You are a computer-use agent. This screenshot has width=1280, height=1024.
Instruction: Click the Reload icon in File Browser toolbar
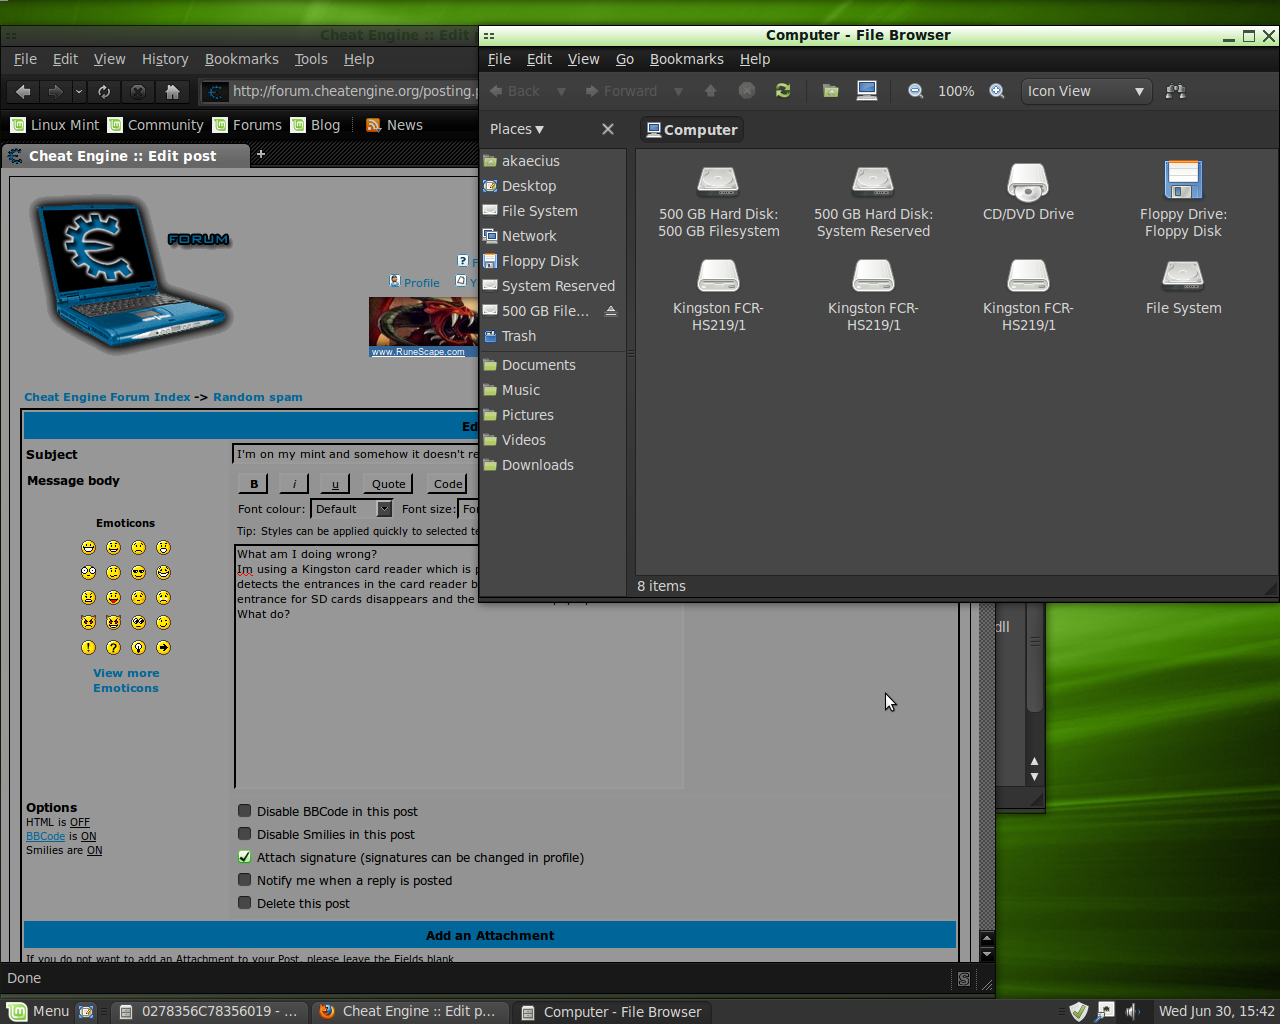coord(783,91)
